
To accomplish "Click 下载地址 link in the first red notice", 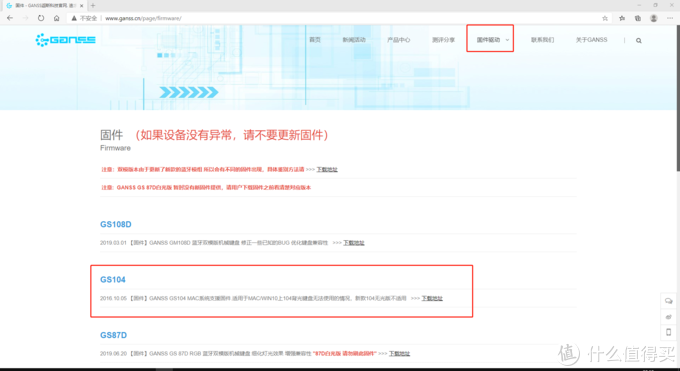I will pyautogui.click(x=327, y=170).
